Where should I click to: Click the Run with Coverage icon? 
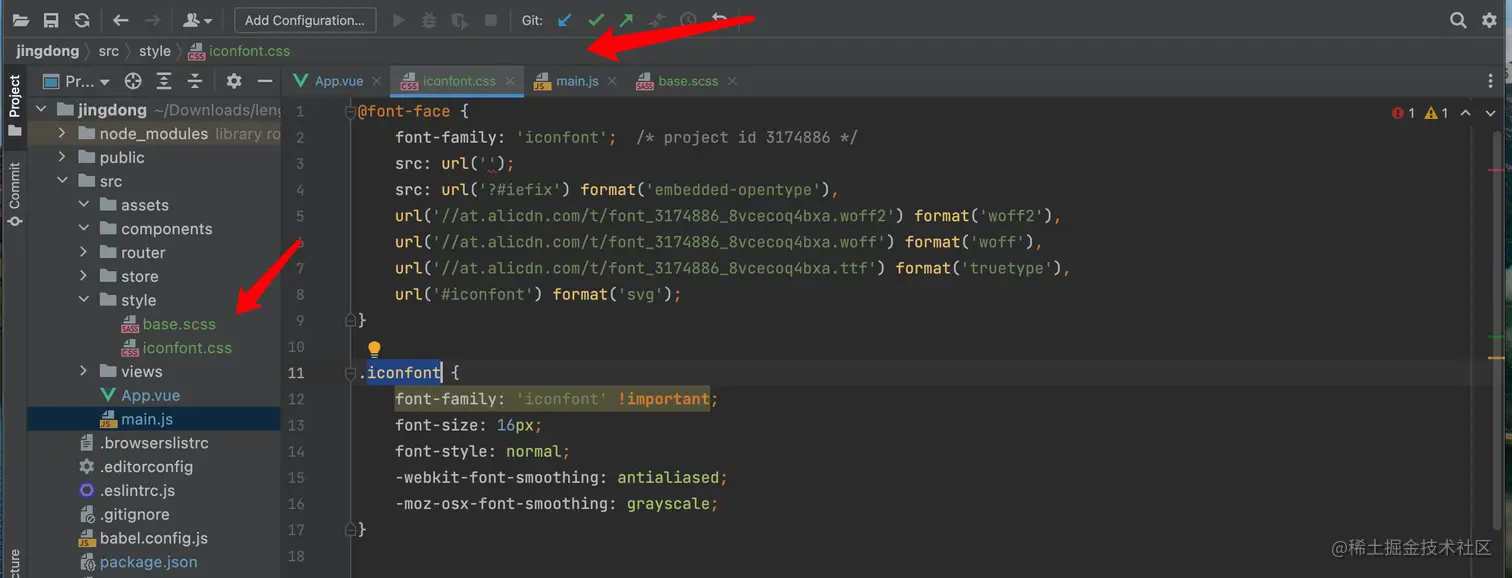[459, 20]
